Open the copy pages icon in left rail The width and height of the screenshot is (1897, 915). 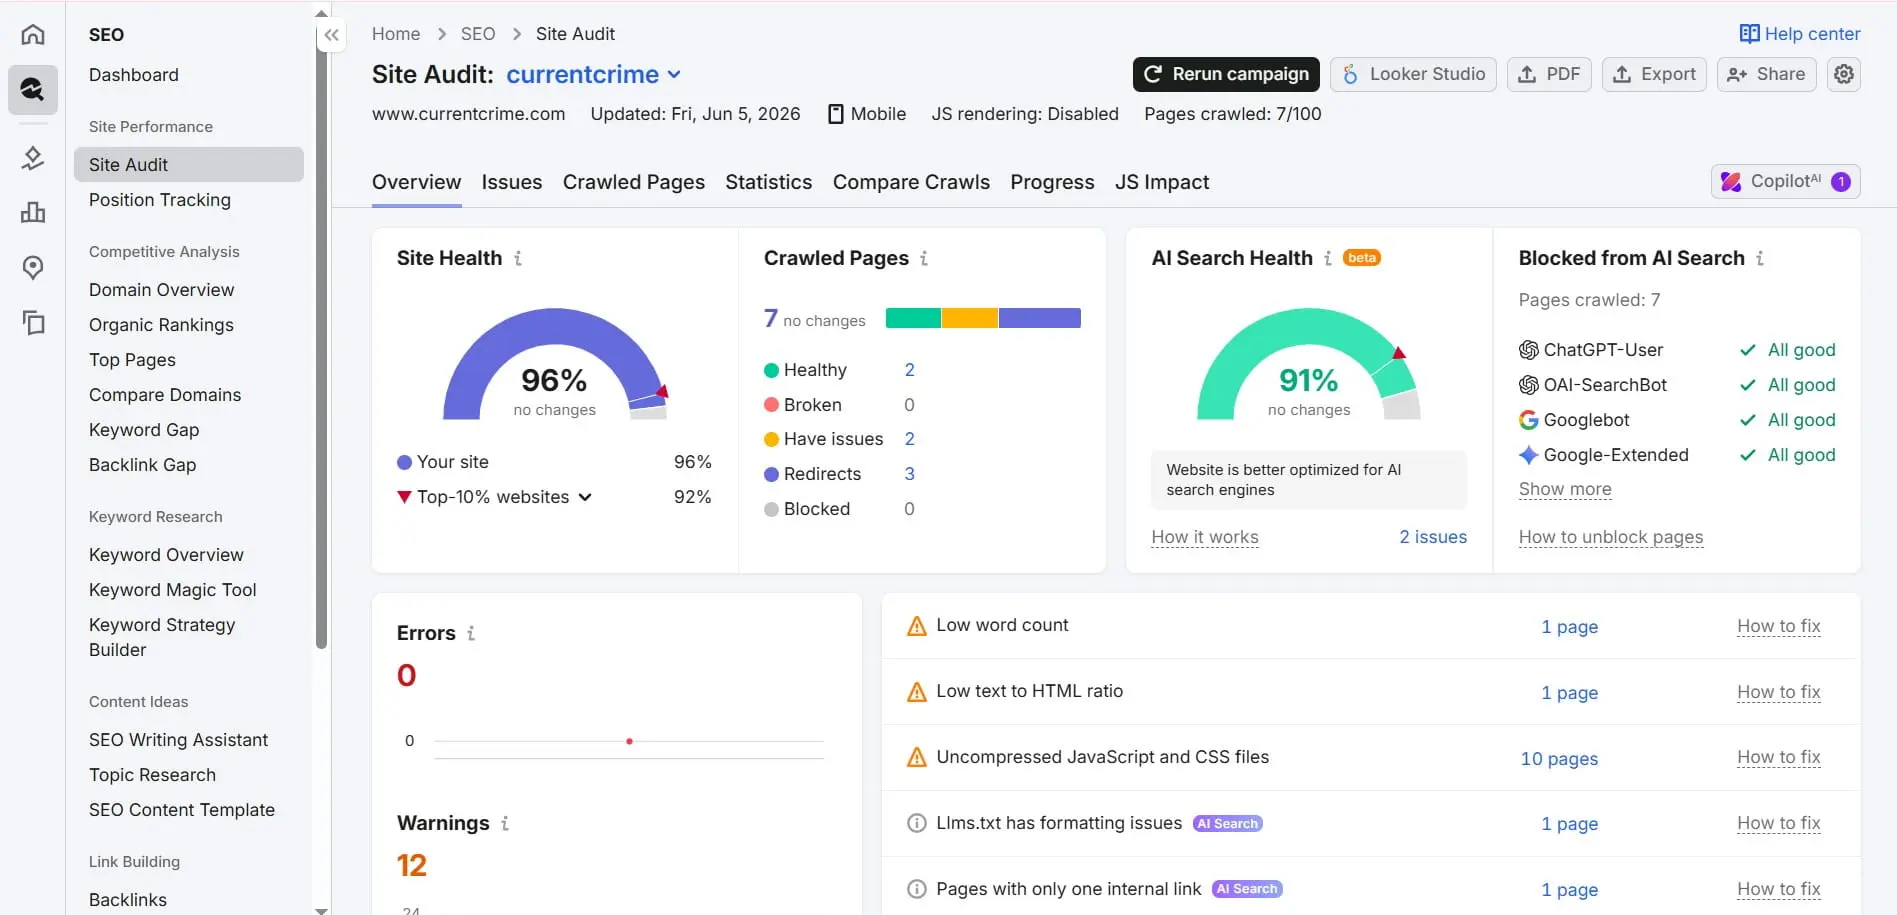pyautogui.click(x=33, y=322)
